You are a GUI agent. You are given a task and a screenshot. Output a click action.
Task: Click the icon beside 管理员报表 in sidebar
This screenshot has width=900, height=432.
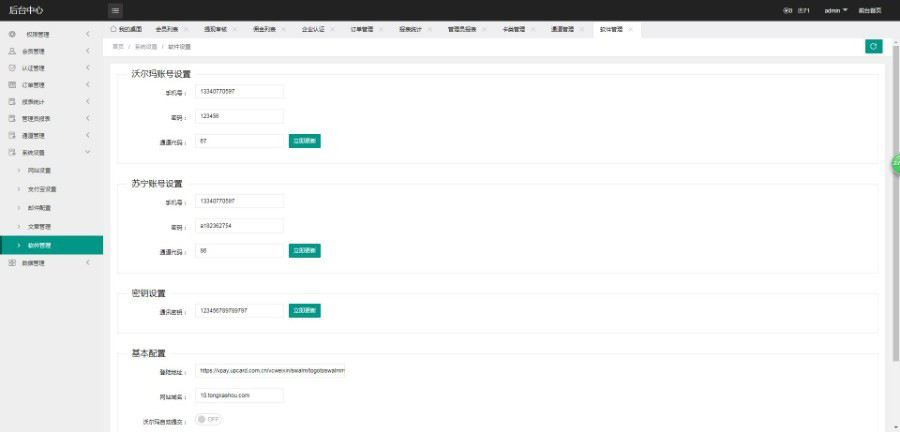coord(12,119)
